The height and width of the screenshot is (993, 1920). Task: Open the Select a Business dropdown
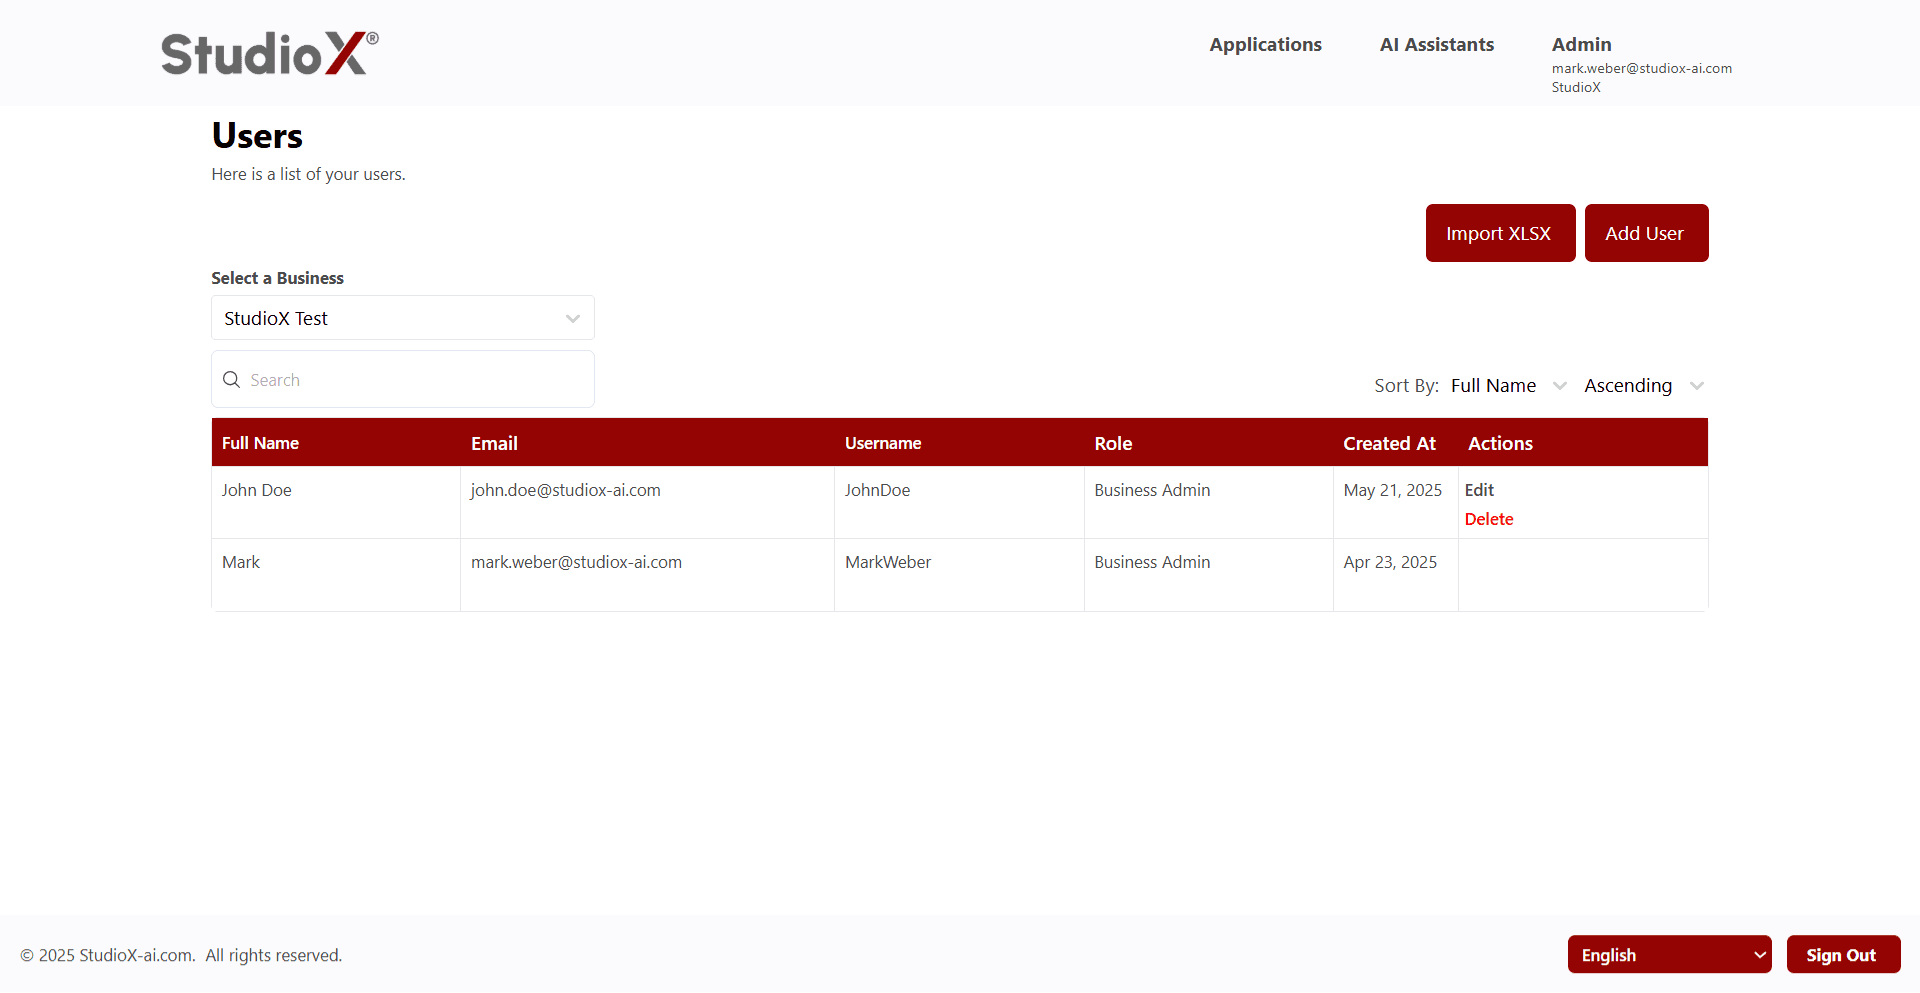point(402,318)
